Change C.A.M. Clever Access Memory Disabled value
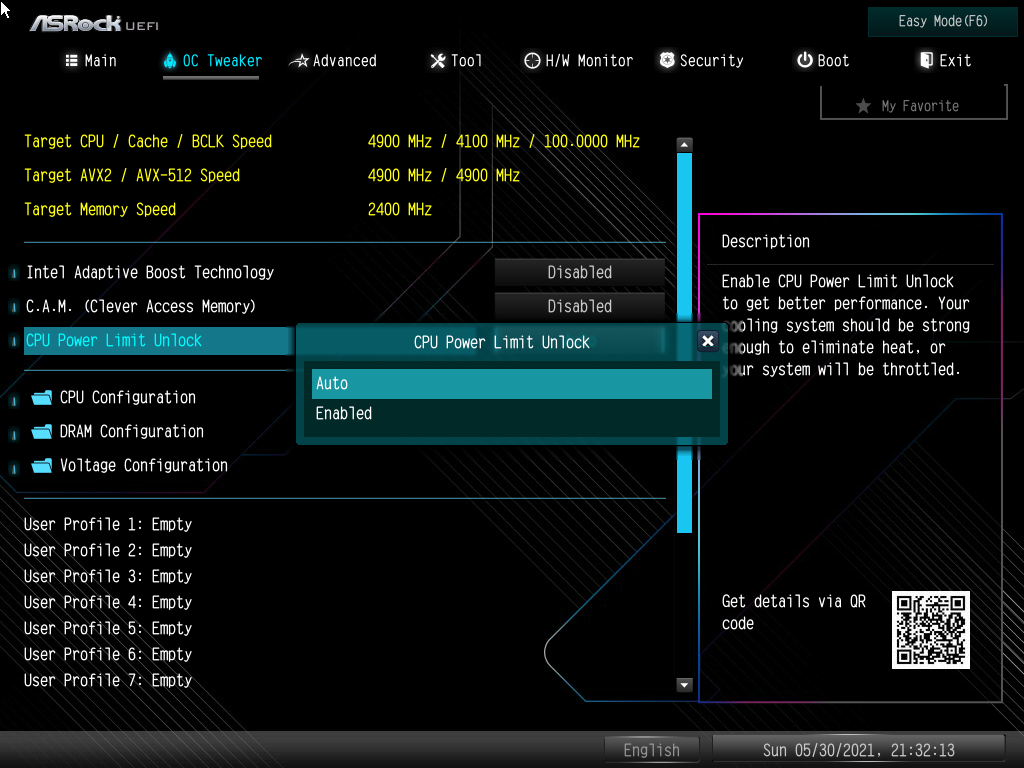The image size is (1024, 768). tap(579, 306)
